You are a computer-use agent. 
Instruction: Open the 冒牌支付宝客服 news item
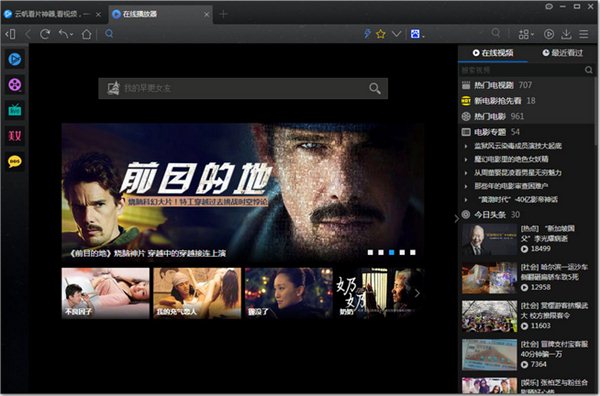point(526,354)
